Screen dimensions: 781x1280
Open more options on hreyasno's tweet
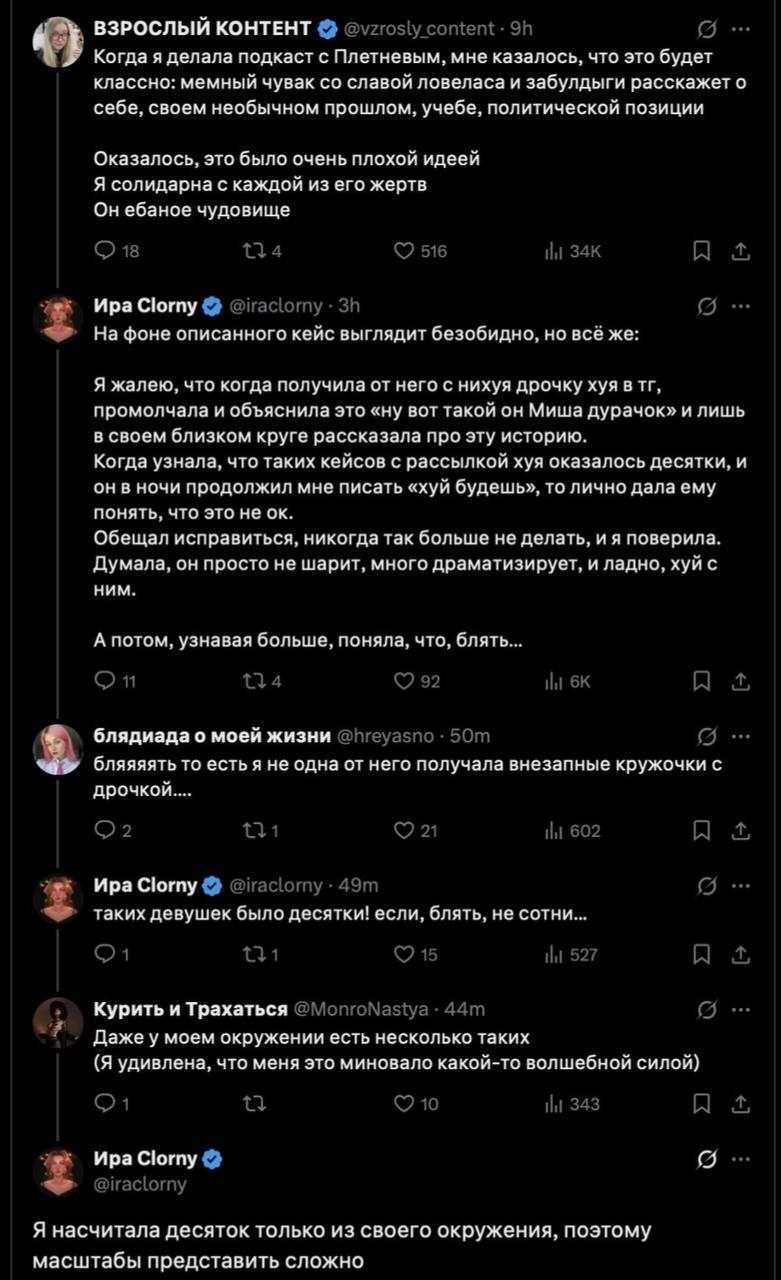click(x=741, y=736)
